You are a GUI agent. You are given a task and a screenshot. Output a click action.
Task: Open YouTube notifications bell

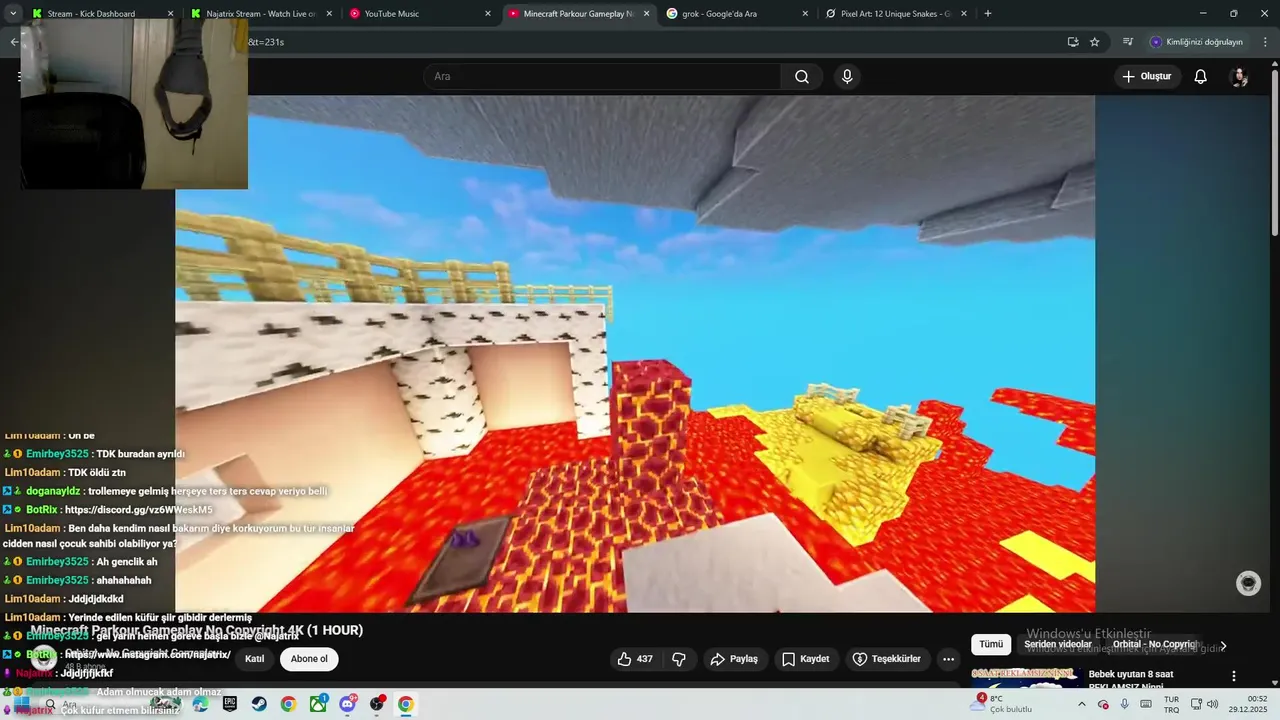[x=1201, y=77]
